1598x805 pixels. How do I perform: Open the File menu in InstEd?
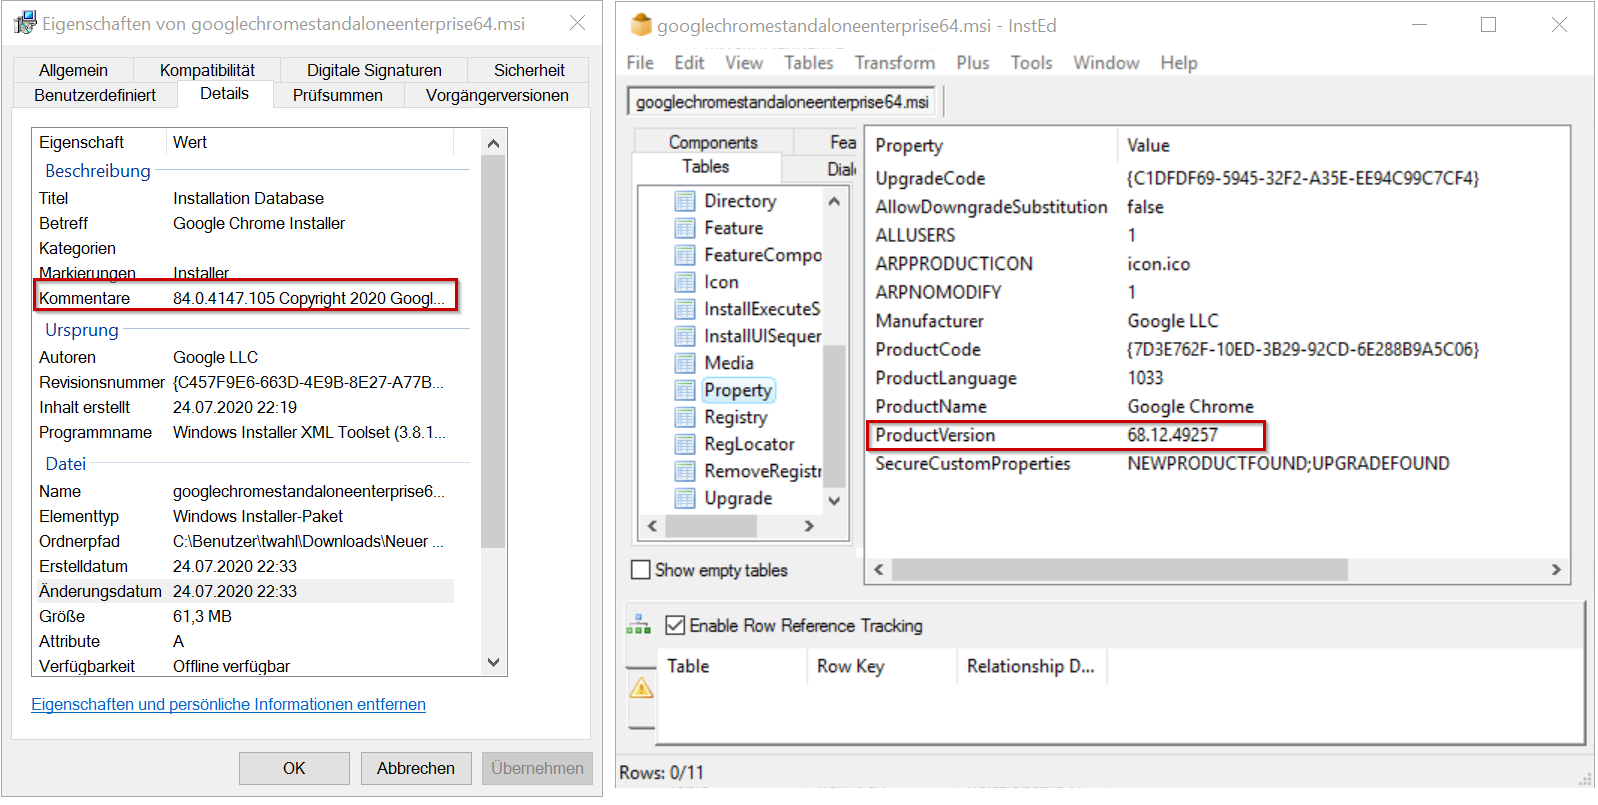click(x=640, y=63)
